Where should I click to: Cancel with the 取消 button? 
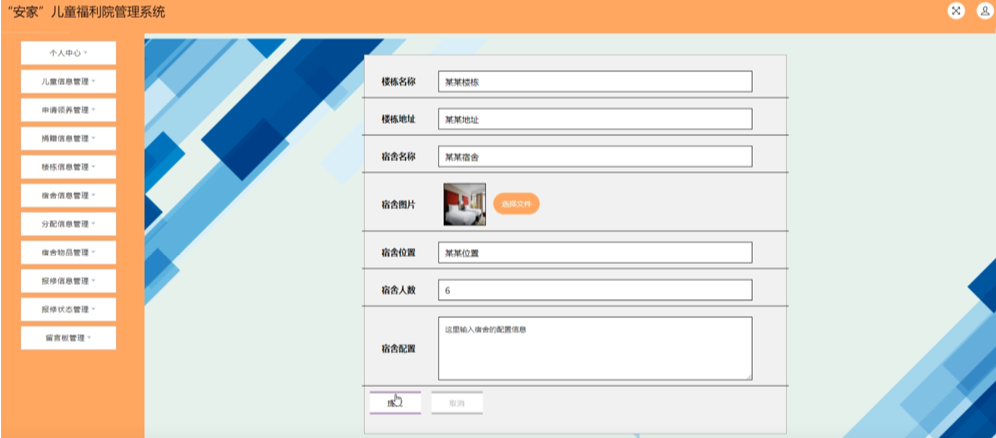click(457, 403)
